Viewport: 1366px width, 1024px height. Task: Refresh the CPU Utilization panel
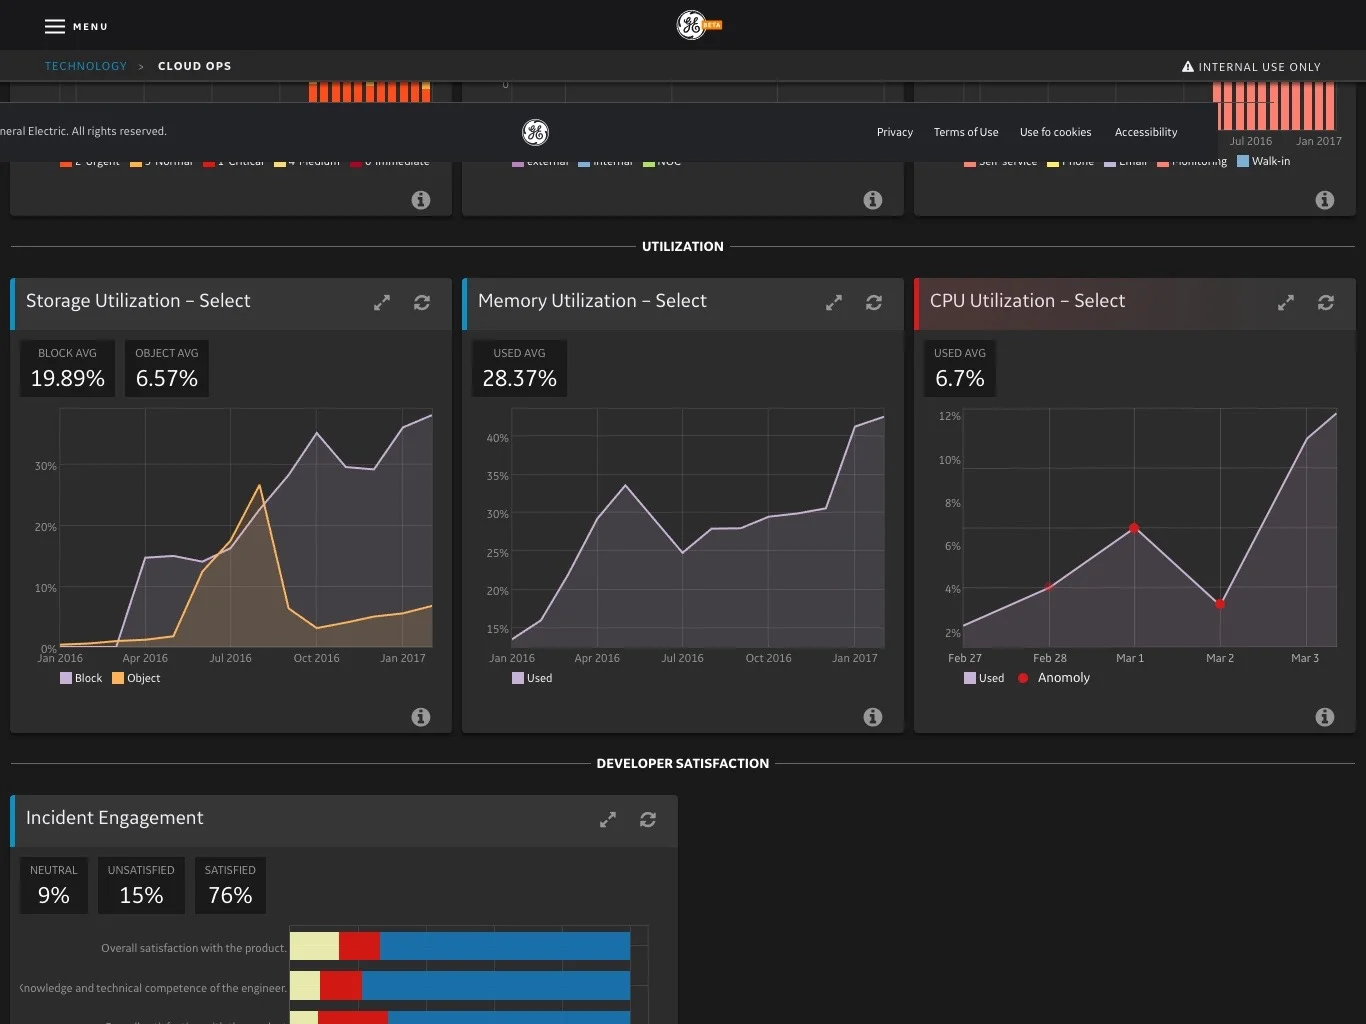click(x=1326, y=302)
